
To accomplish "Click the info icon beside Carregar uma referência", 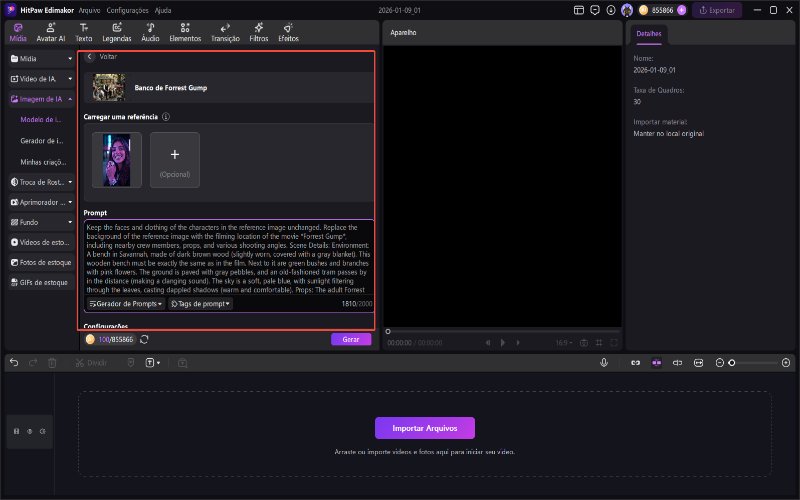I will click(166, 117).
